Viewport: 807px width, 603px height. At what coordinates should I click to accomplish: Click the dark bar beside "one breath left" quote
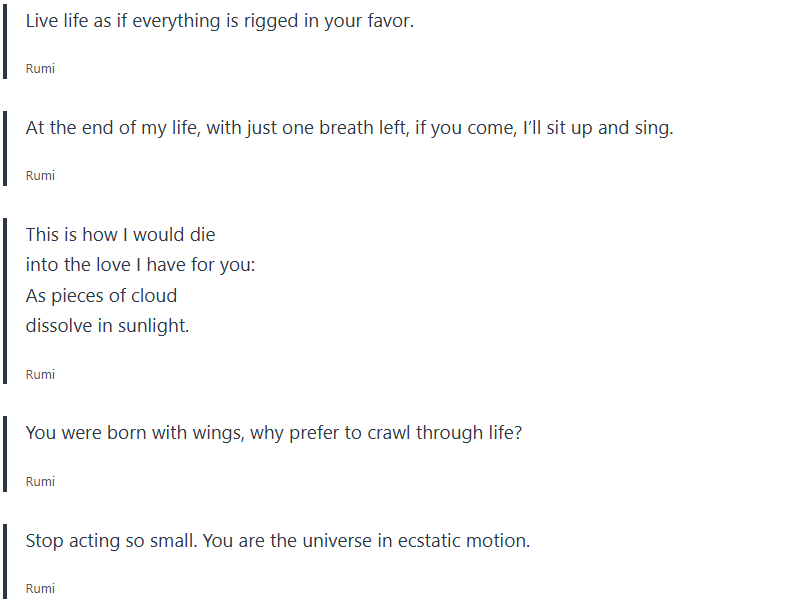click(5, 148)
